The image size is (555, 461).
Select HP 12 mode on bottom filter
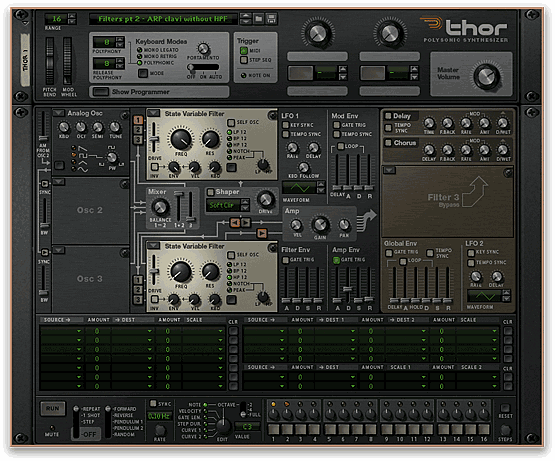(229, 277)
